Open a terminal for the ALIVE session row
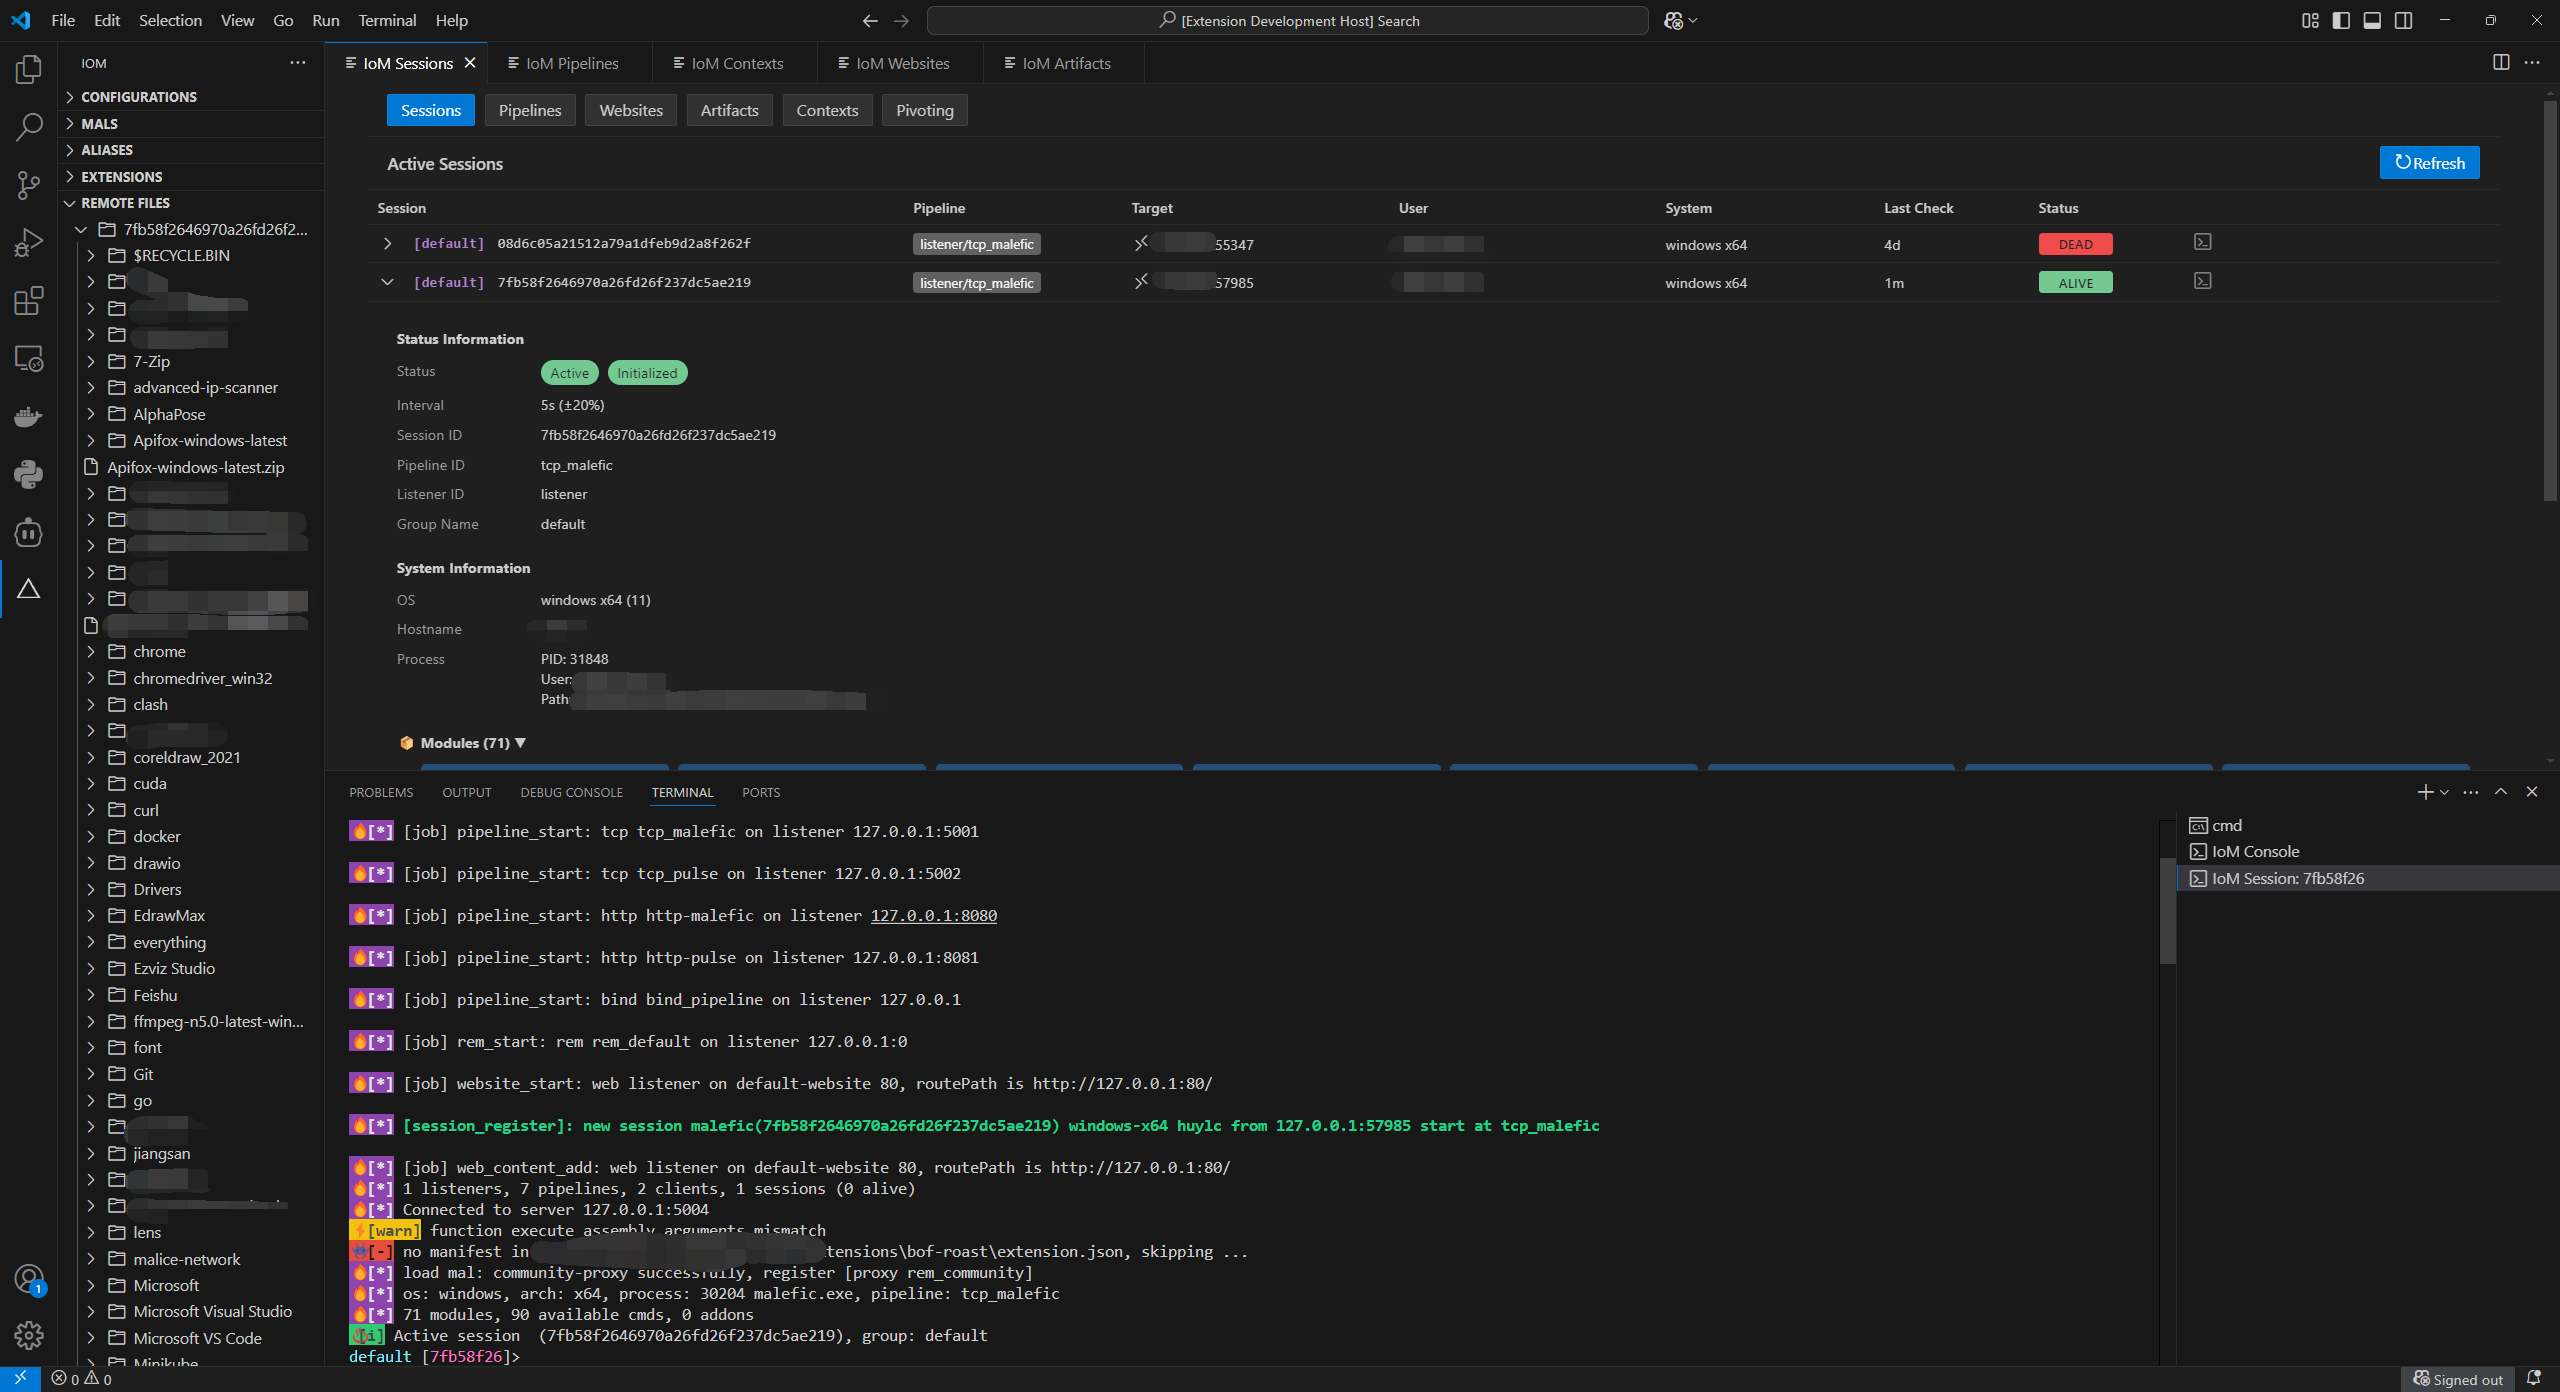 tap(2203, 281)
